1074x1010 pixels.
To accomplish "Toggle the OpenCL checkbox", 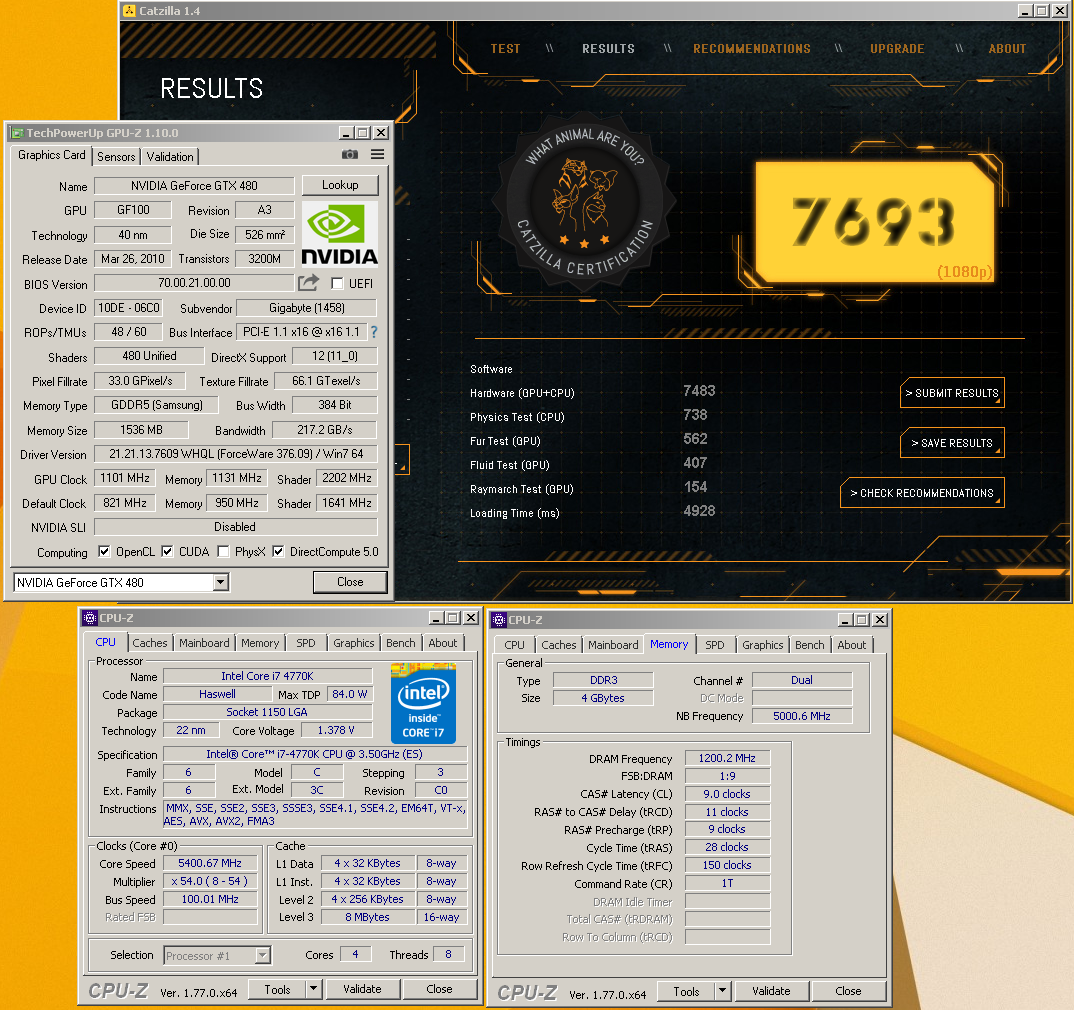I will pos(104,551).
